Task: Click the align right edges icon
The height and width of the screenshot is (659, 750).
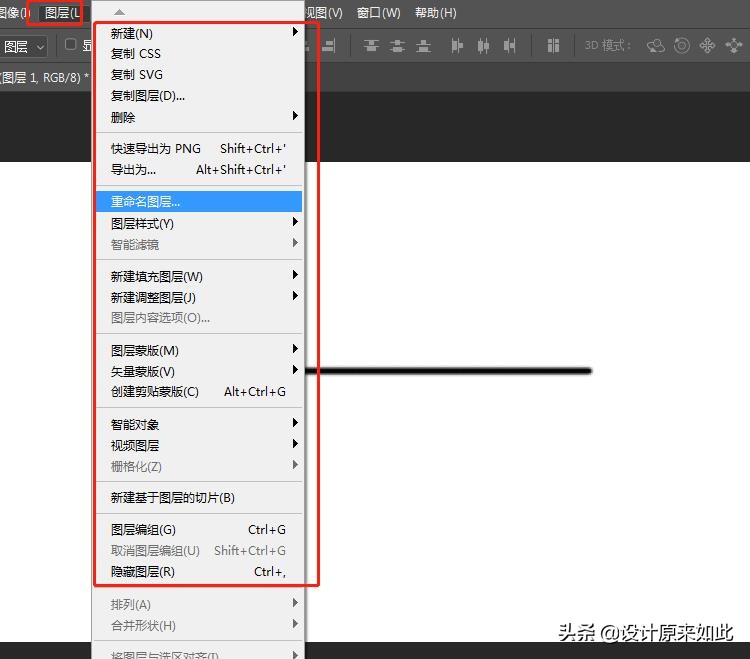Action: tap(328, 46)
